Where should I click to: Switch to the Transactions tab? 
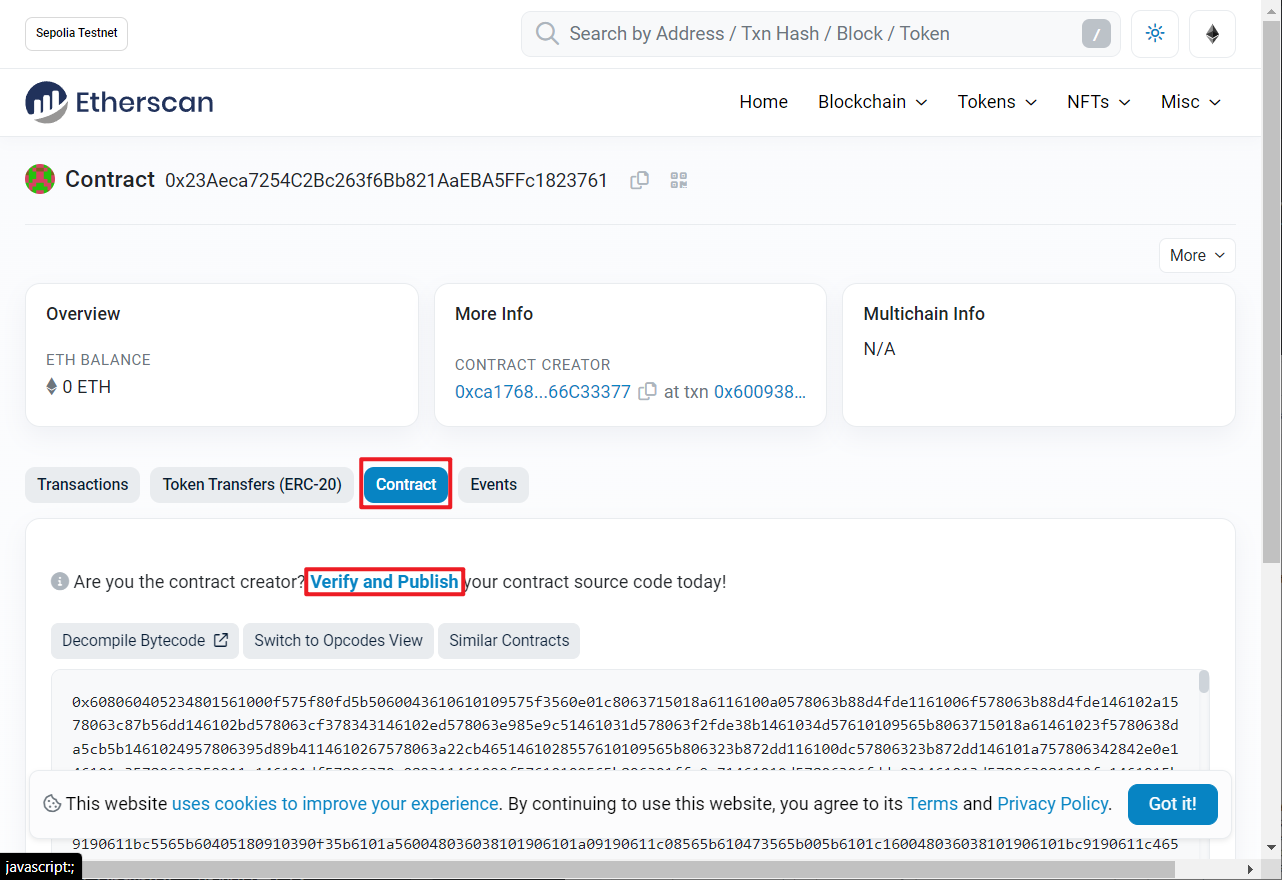click(x=83, y=484)
